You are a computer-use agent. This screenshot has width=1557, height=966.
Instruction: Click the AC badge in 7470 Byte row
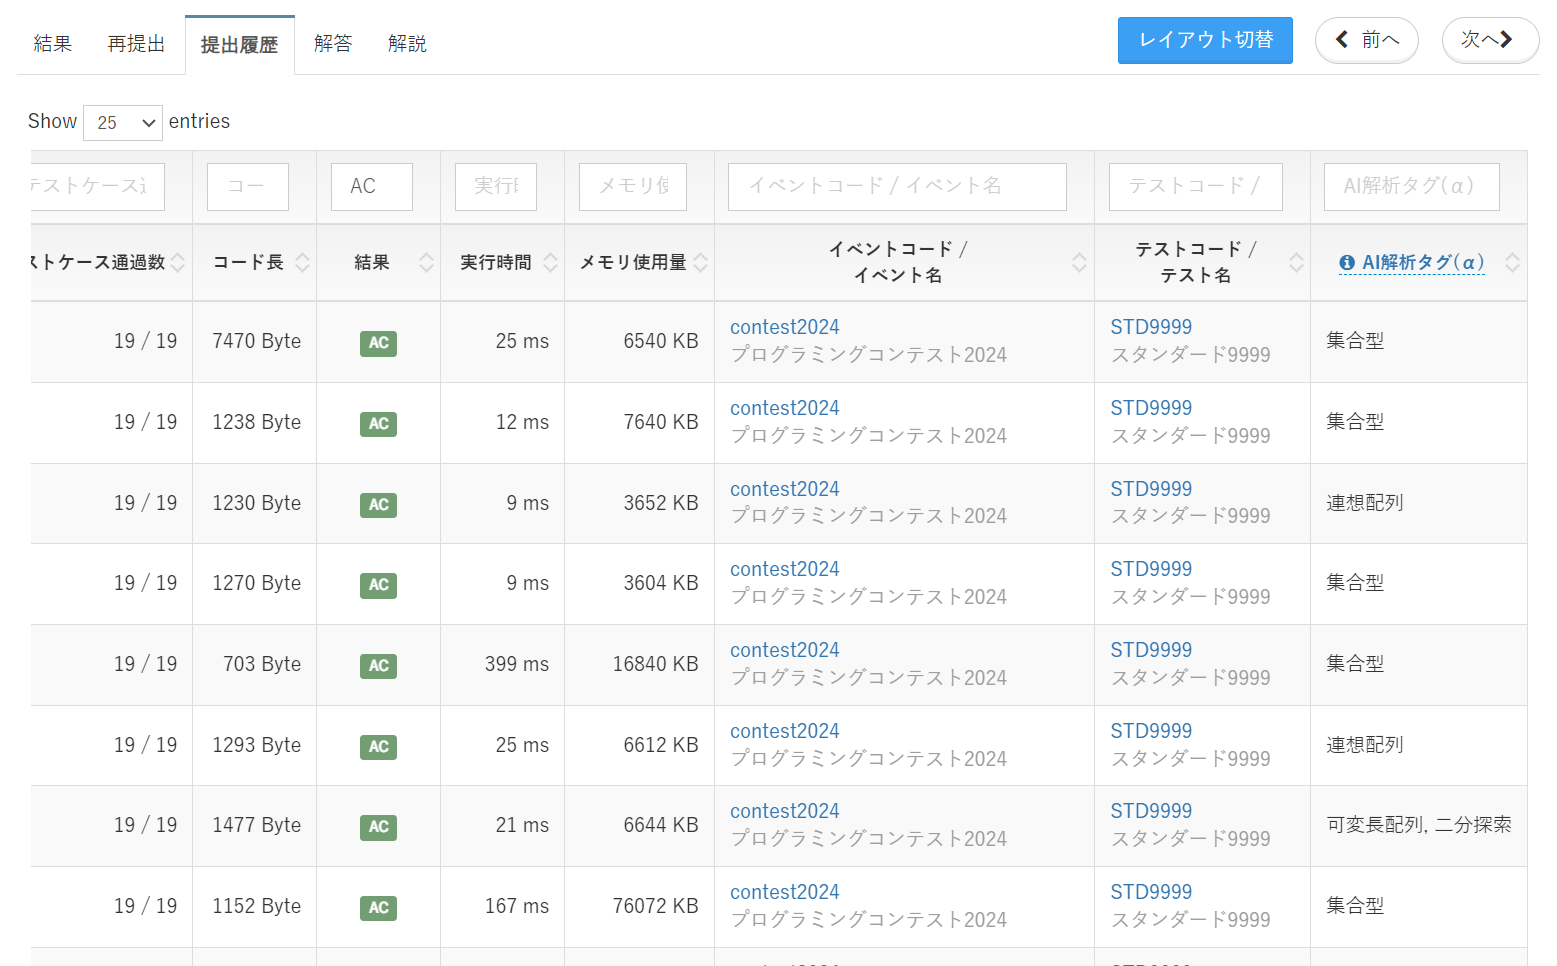(378, 343)
